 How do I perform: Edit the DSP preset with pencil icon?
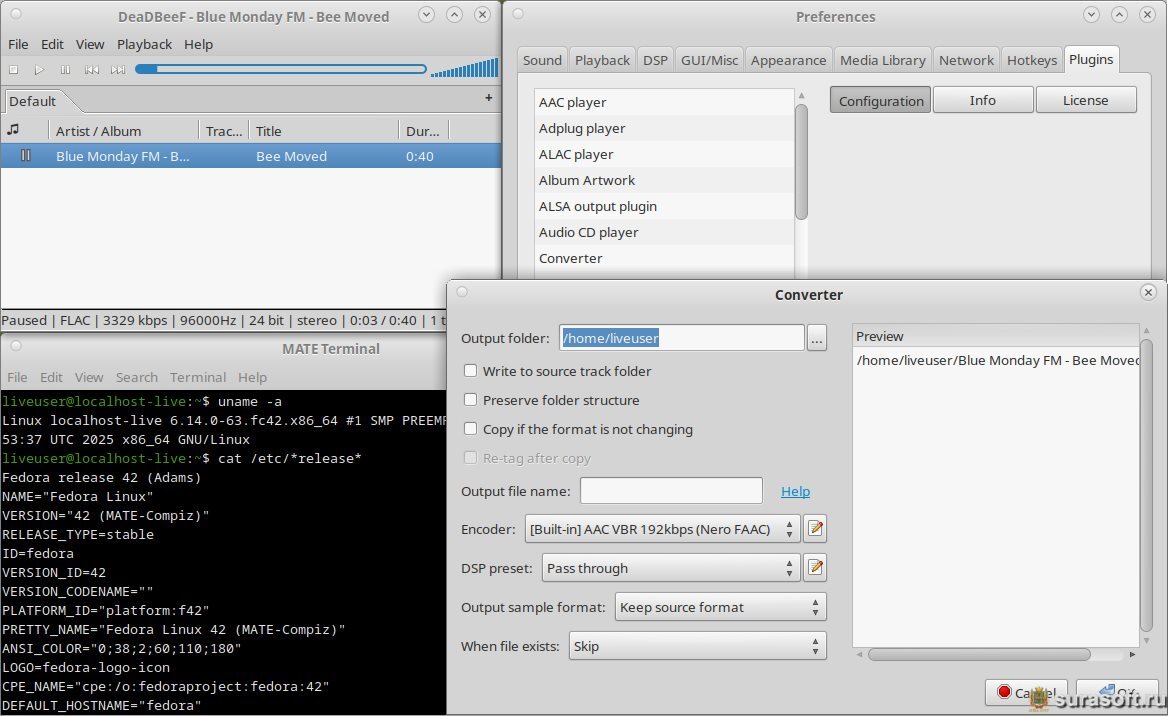pyautogui.click(x=815, y=568)
